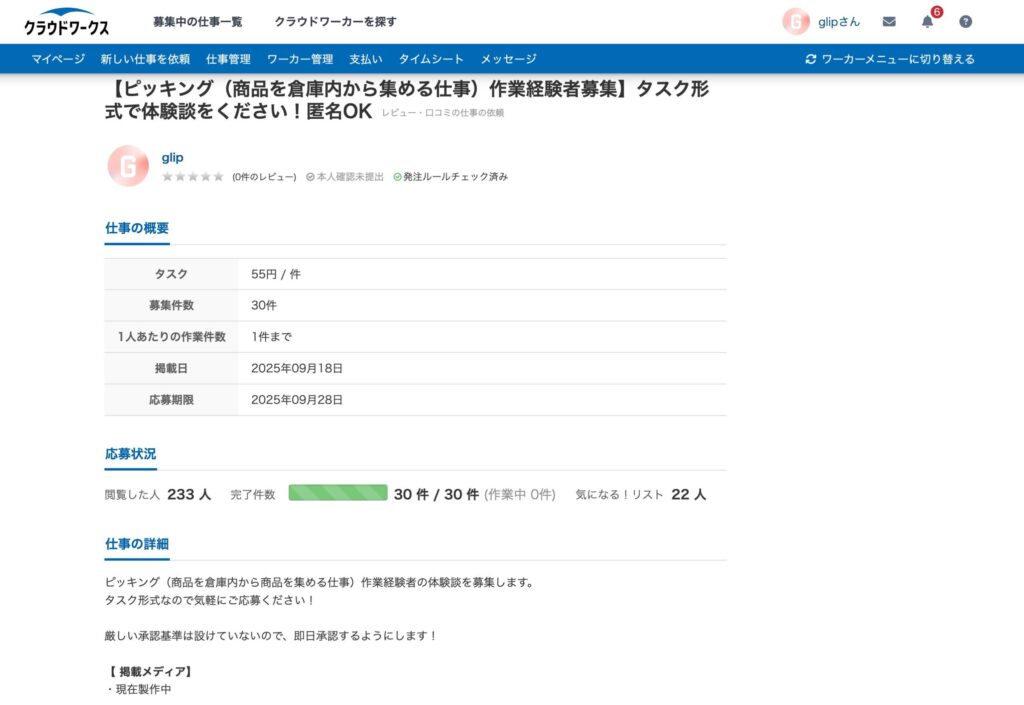Image resolution: width=1024 pixels, height=705 pixels.
Task: Open the ワーカー管理 menu
Action: click(300, 59)
